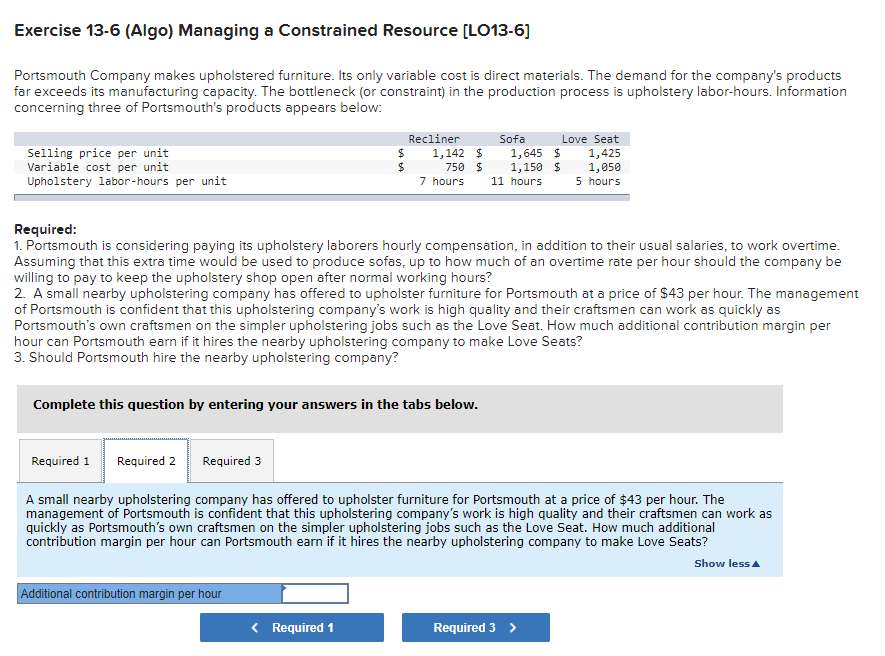Proceed using the Required 3 button
The height and width of the screenshot is (656, 885).
(x=475, y=627)
